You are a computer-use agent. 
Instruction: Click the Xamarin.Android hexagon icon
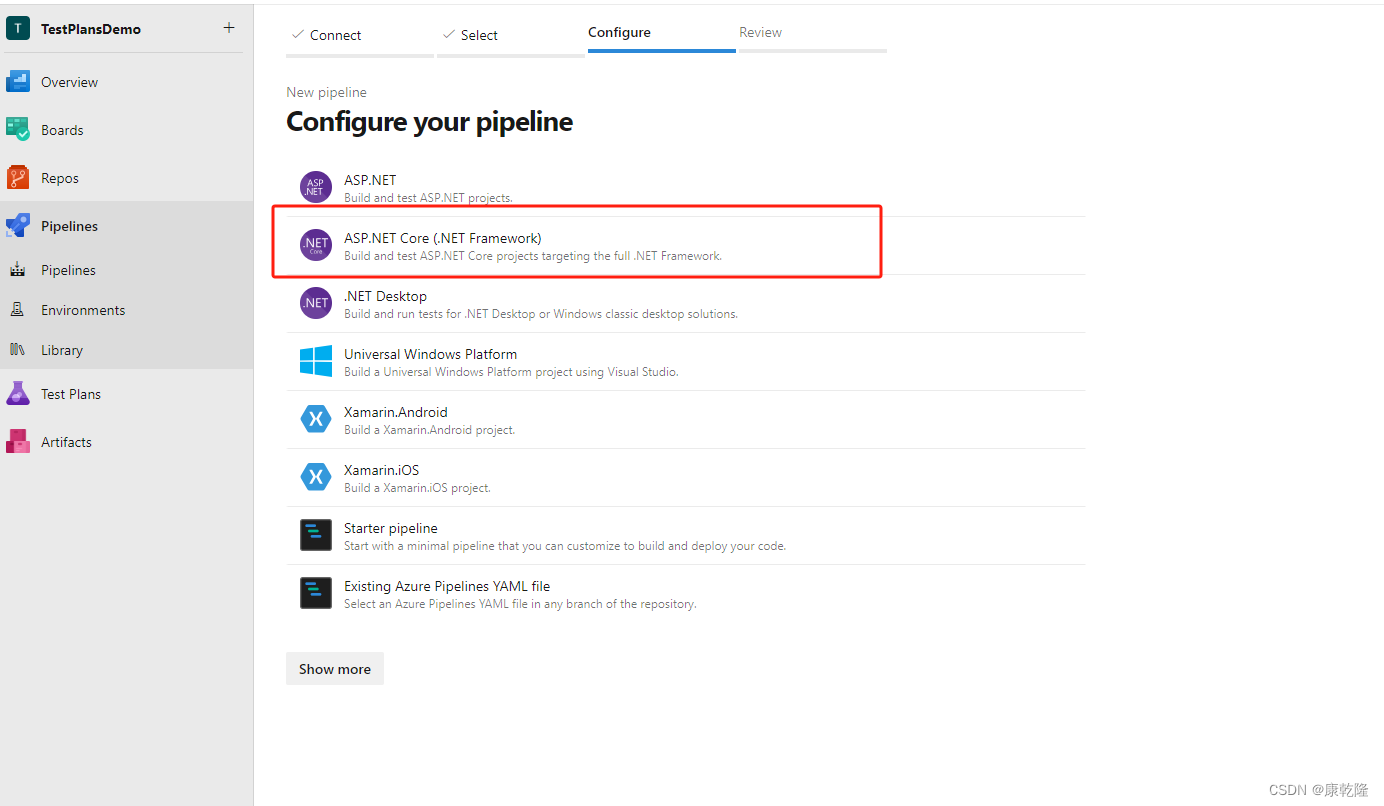316,420
